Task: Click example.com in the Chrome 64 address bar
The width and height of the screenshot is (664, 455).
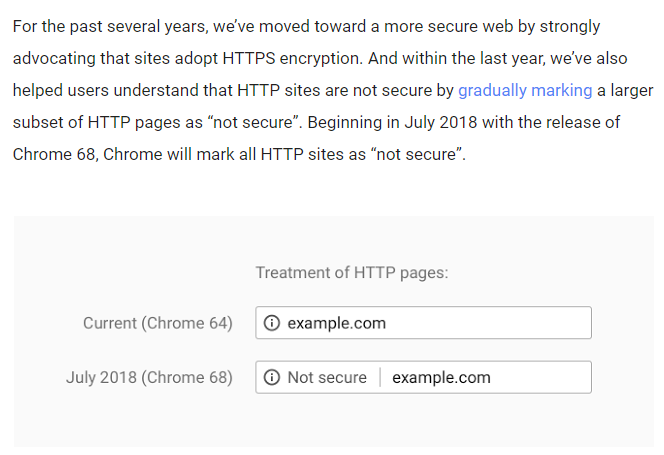Action: pyautogui.click(x=337, y=323)
